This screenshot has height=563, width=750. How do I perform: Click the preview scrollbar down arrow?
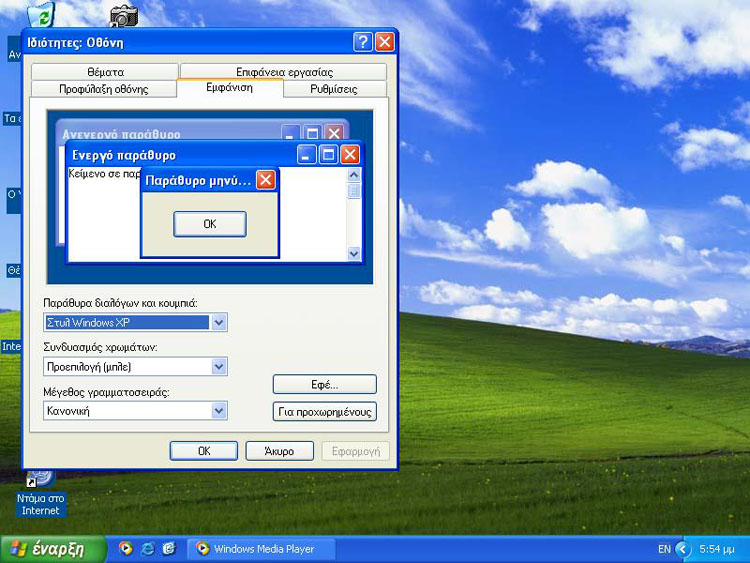click(x=354, y=254)
